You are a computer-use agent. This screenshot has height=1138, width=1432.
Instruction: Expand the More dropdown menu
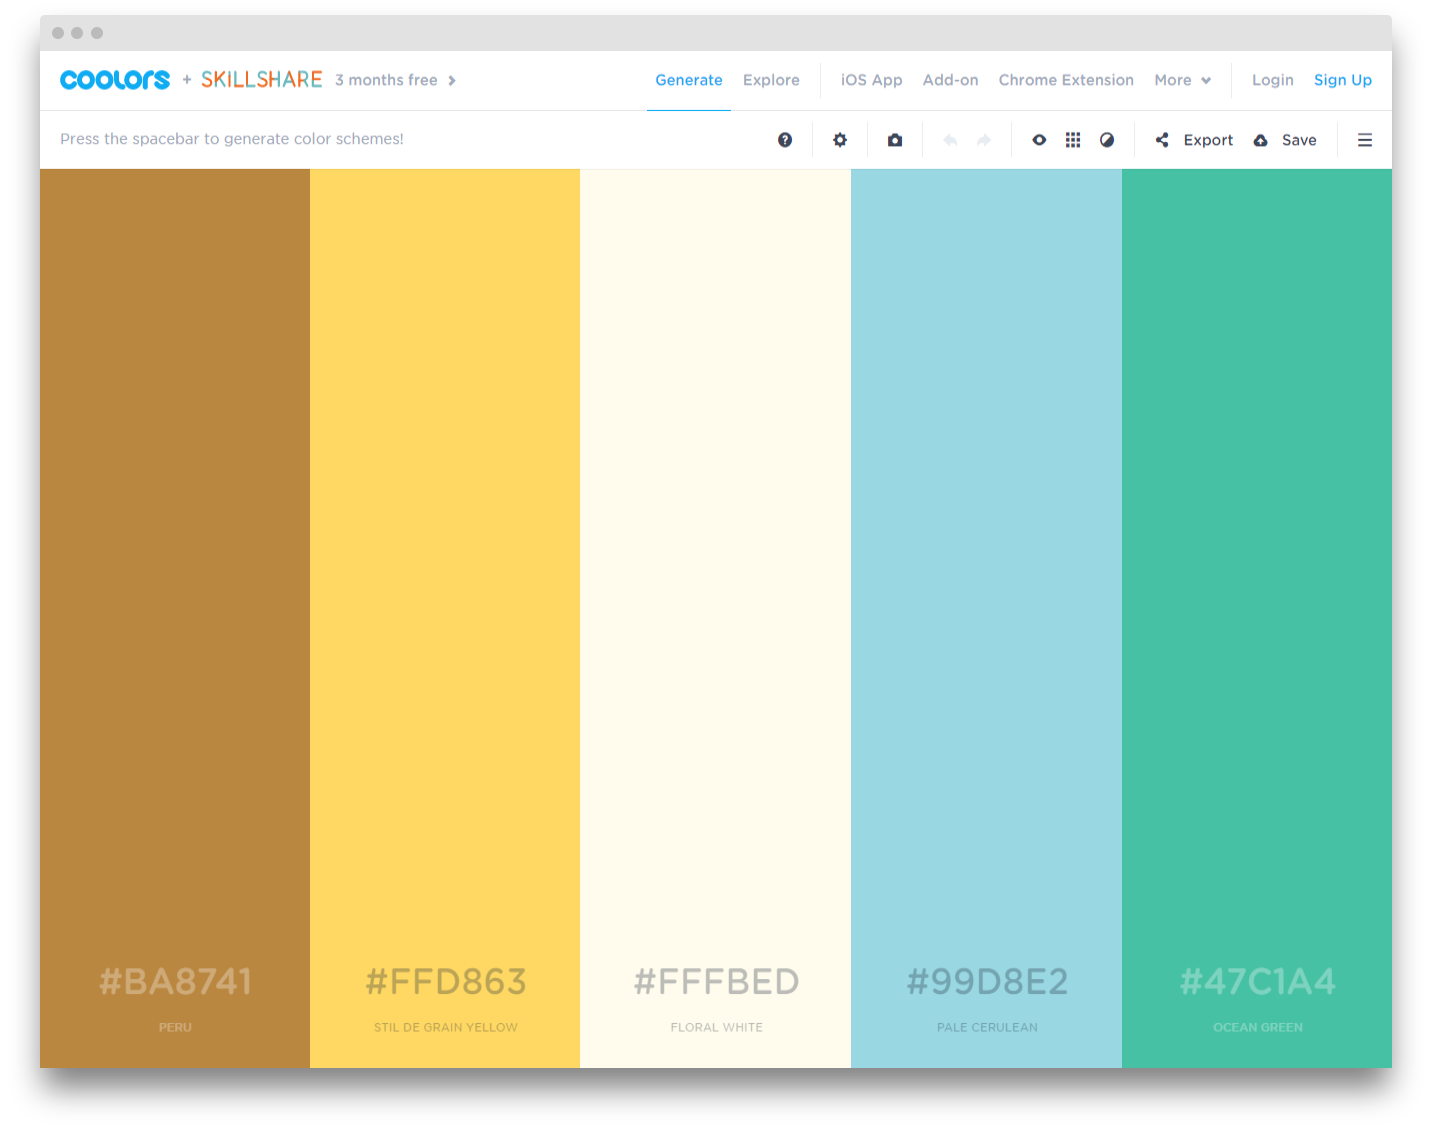pos(1182,80)
